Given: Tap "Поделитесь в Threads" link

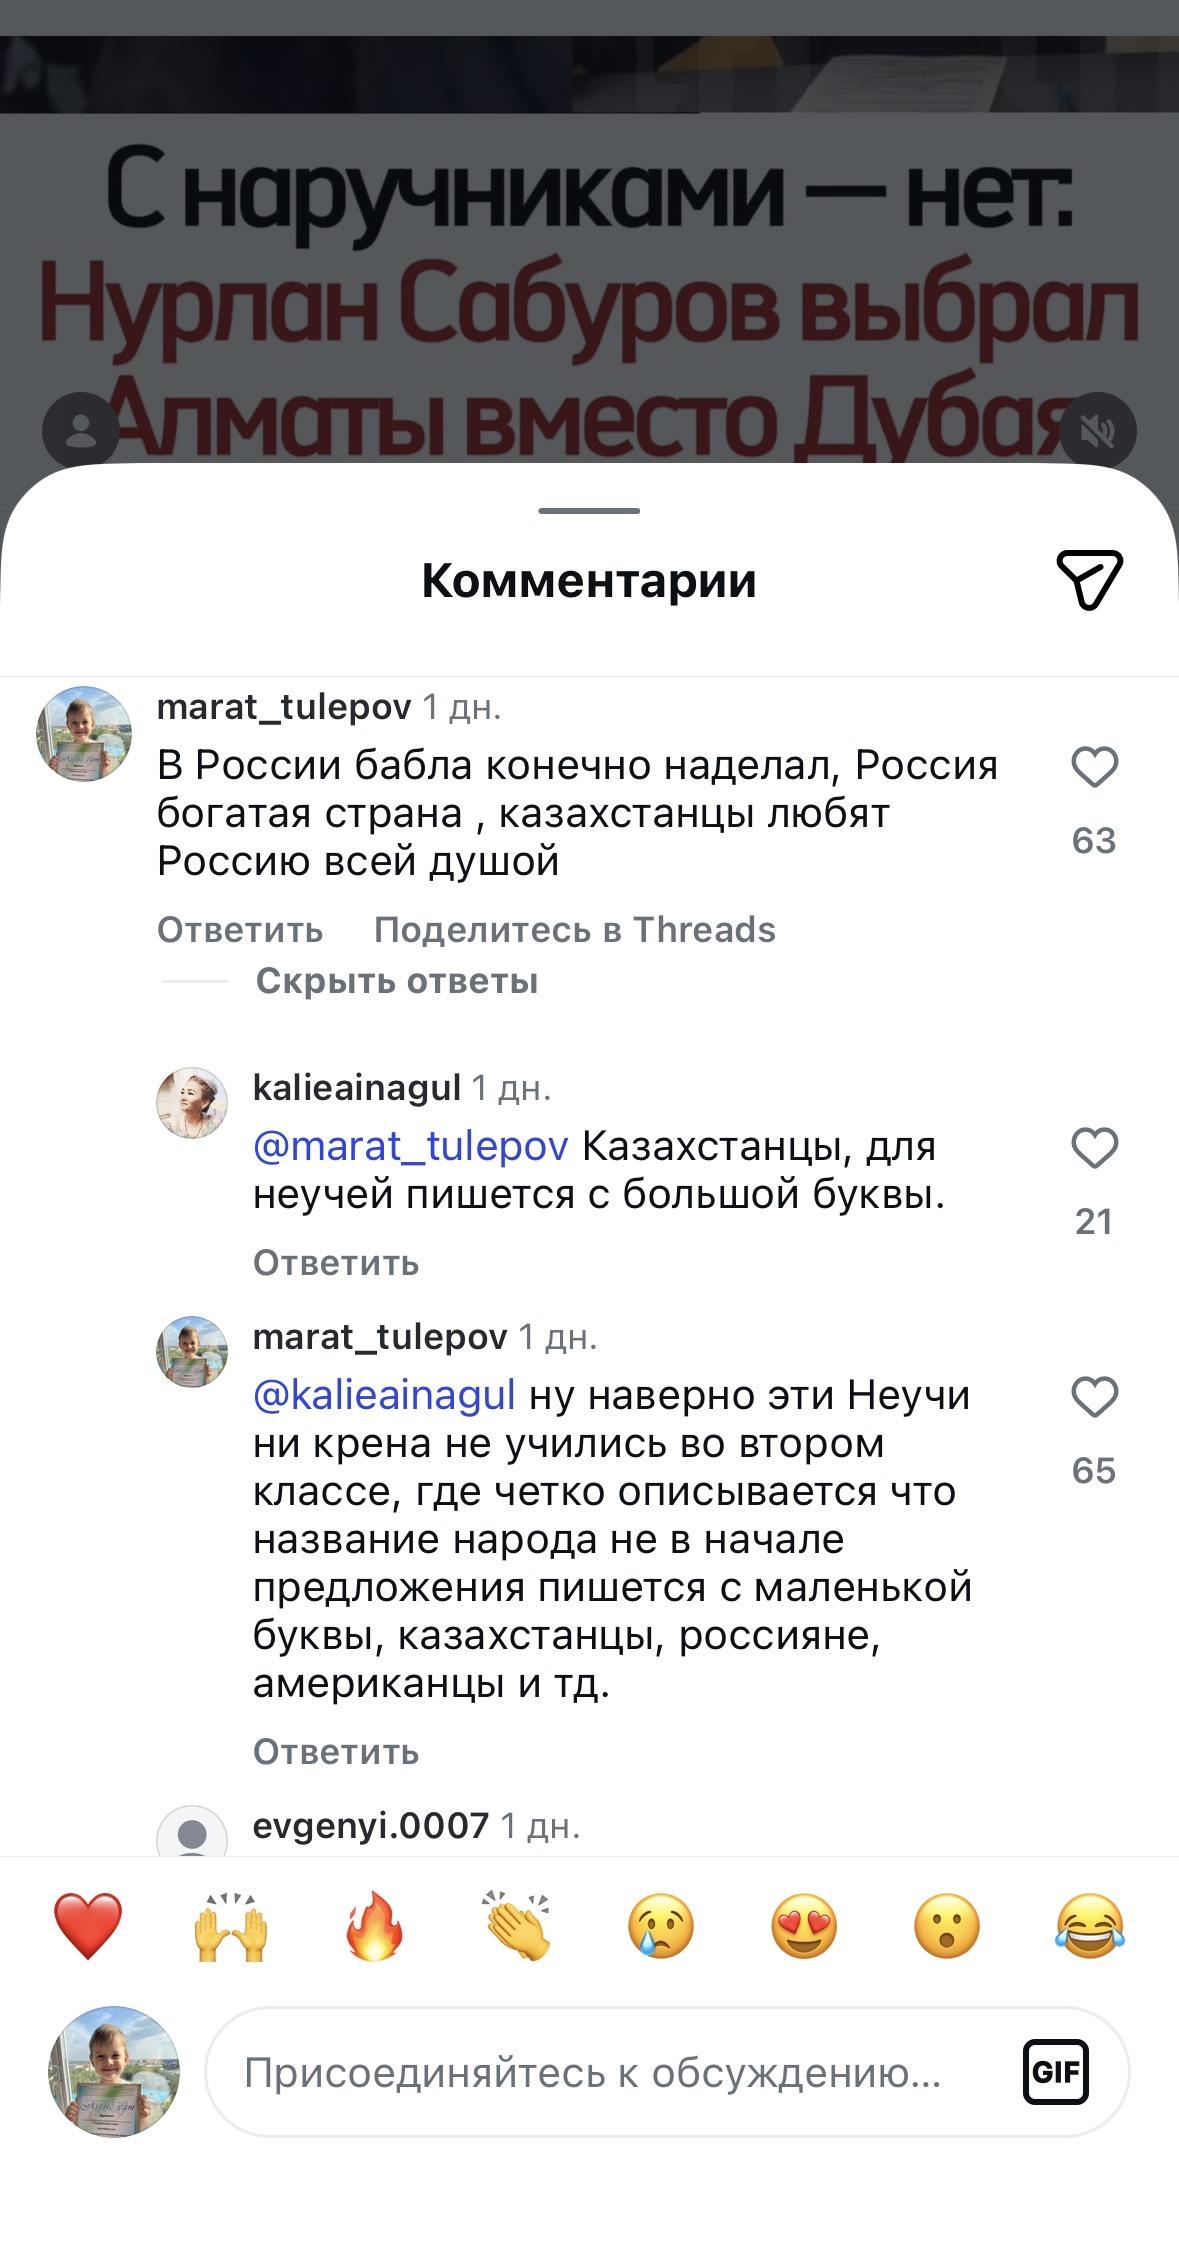Looking at the screenshot, I should tap(574, 930).
